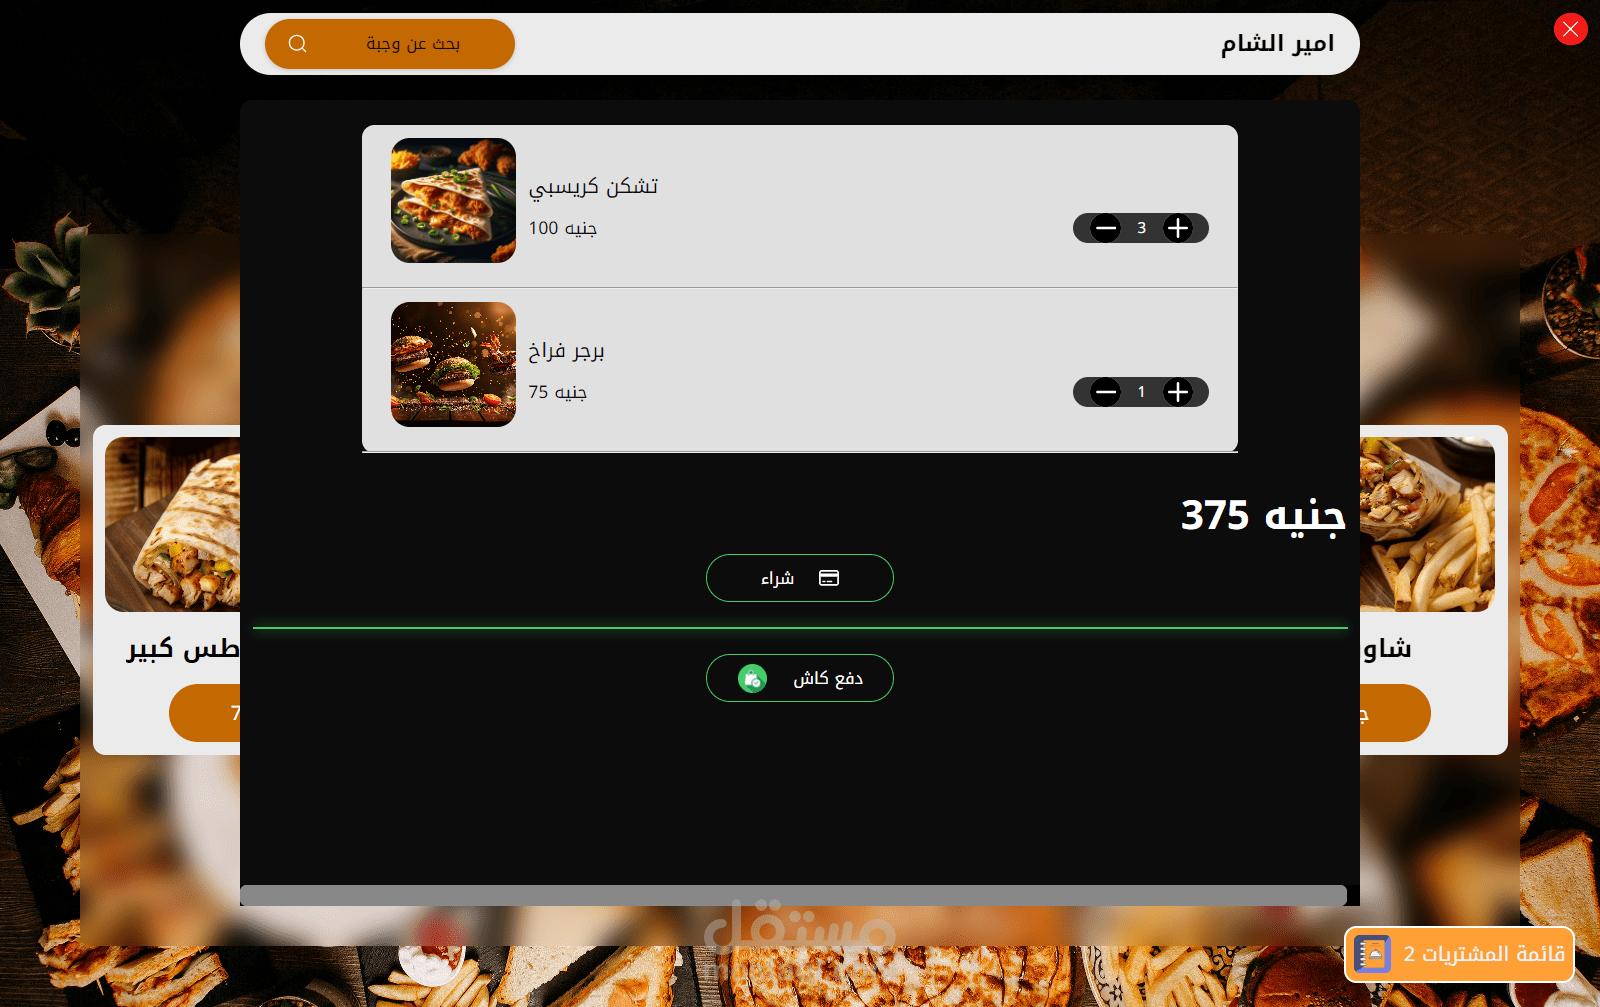1600x1007 pixels.
Task: Click the شراء purchase button label
Action: [778, 578]
